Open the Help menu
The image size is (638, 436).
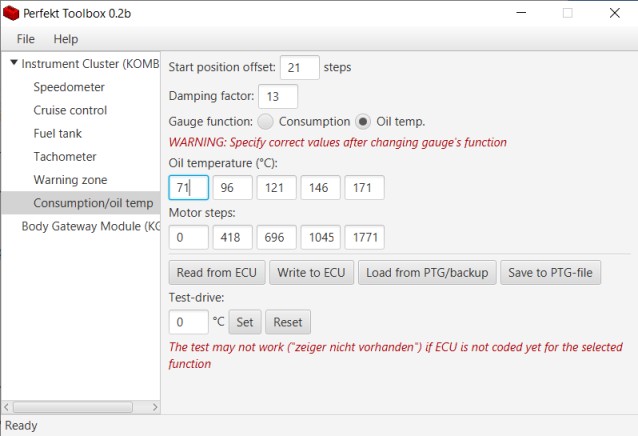click(66, 39)
